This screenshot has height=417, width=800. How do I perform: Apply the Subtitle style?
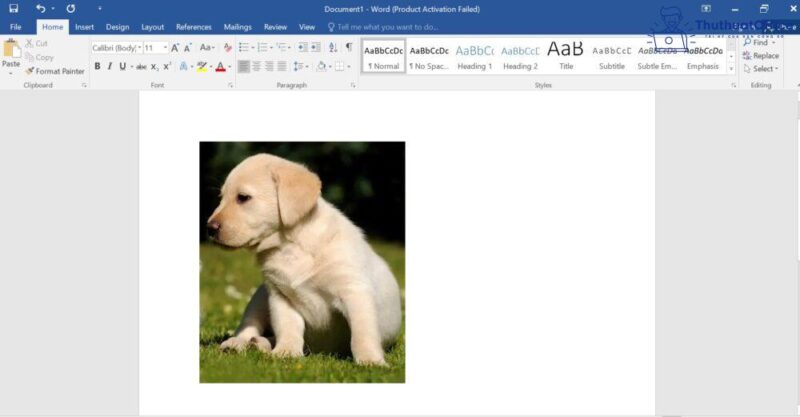pyautogui.click(x=612, y=56)
